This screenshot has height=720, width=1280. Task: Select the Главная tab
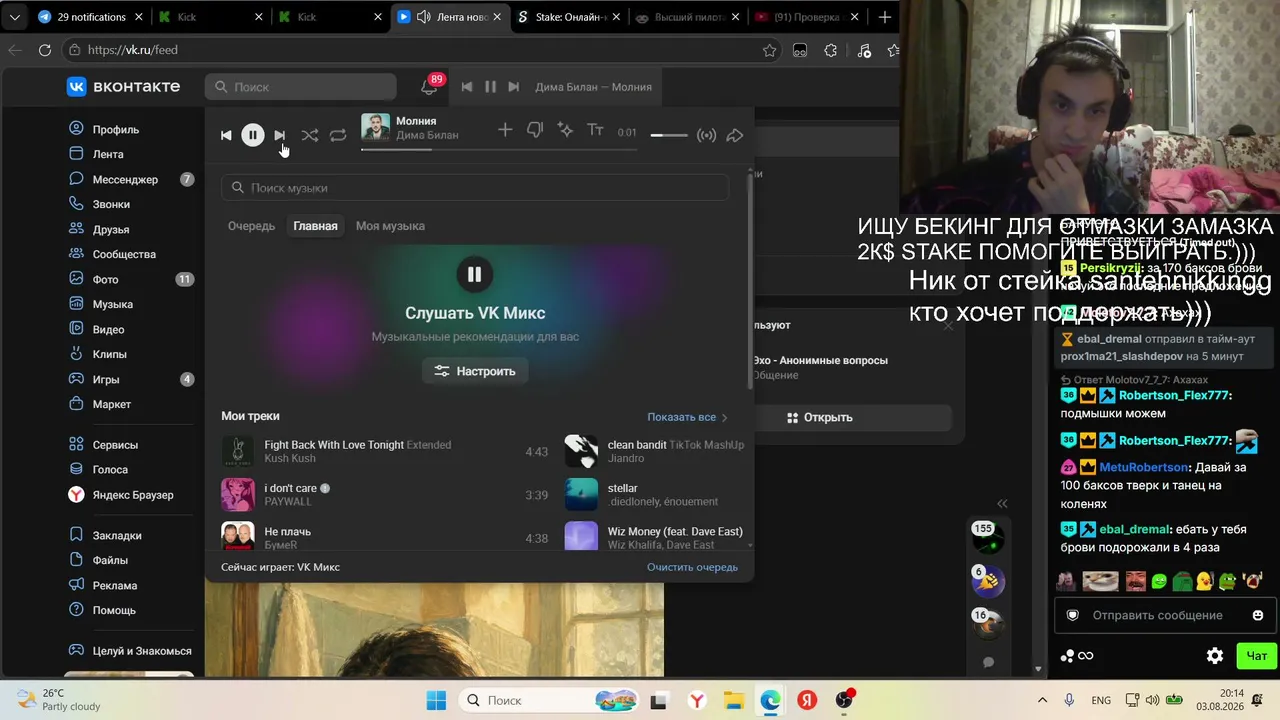coord(315,226)
